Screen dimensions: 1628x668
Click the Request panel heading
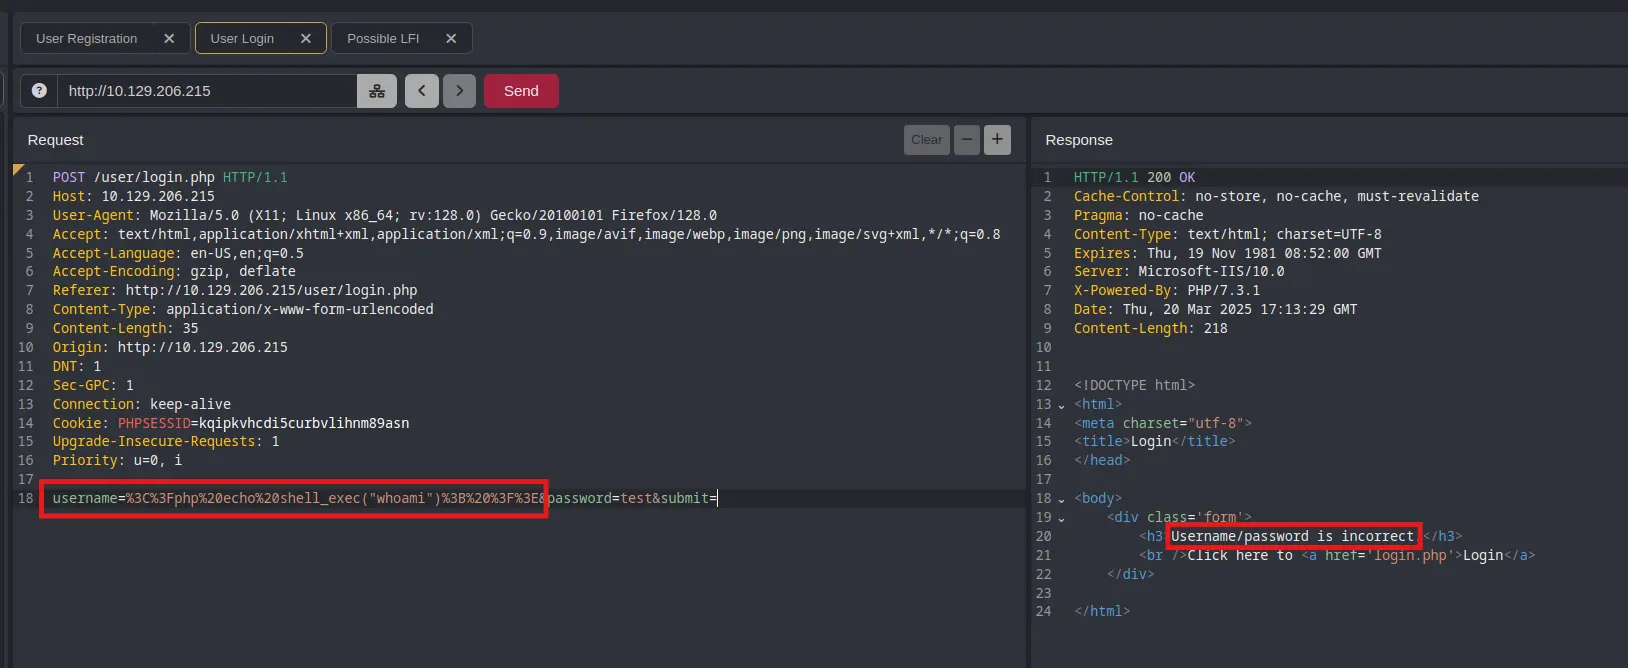tap(56, 140)
